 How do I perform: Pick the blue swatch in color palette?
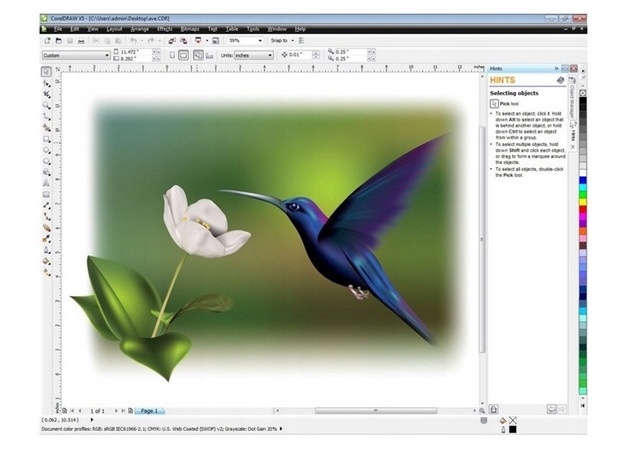tap(583, 180)
